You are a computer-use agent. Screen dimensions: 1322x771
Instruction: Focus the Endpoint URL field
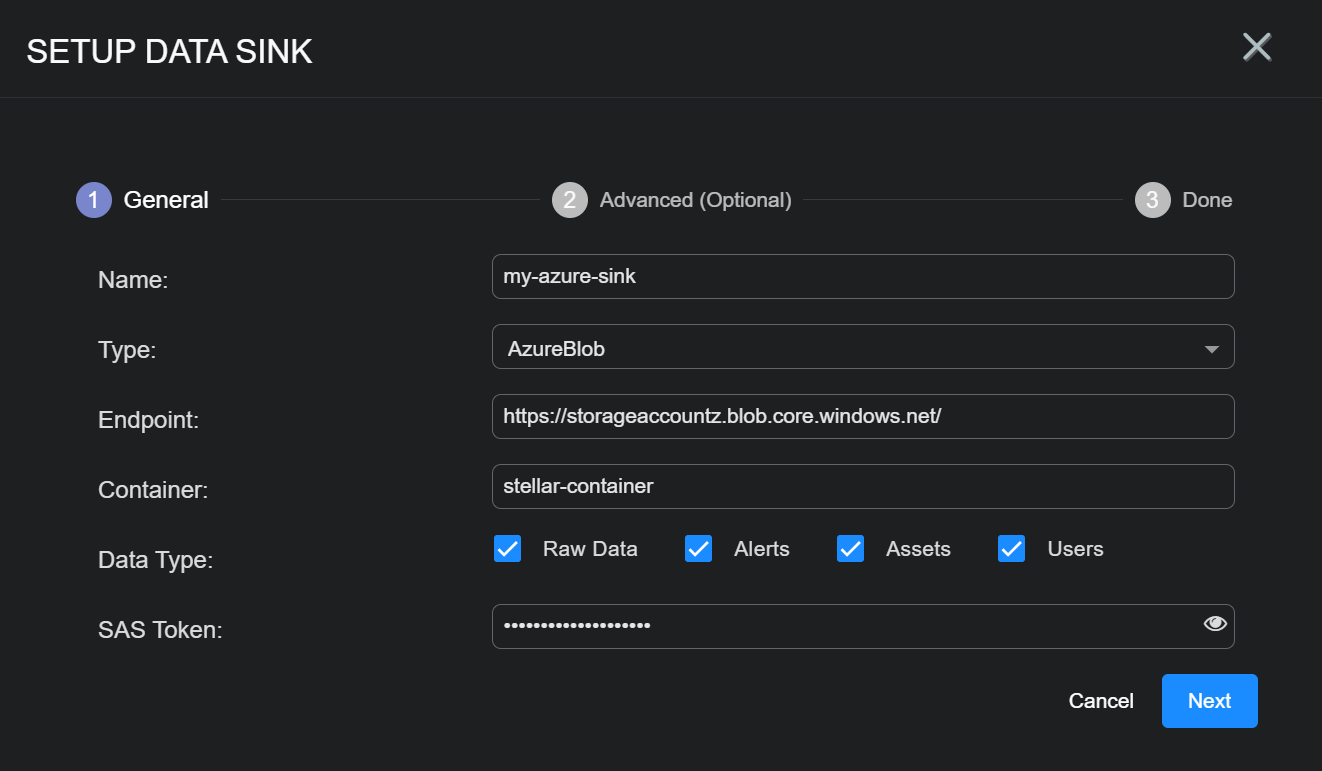(862, 417)
